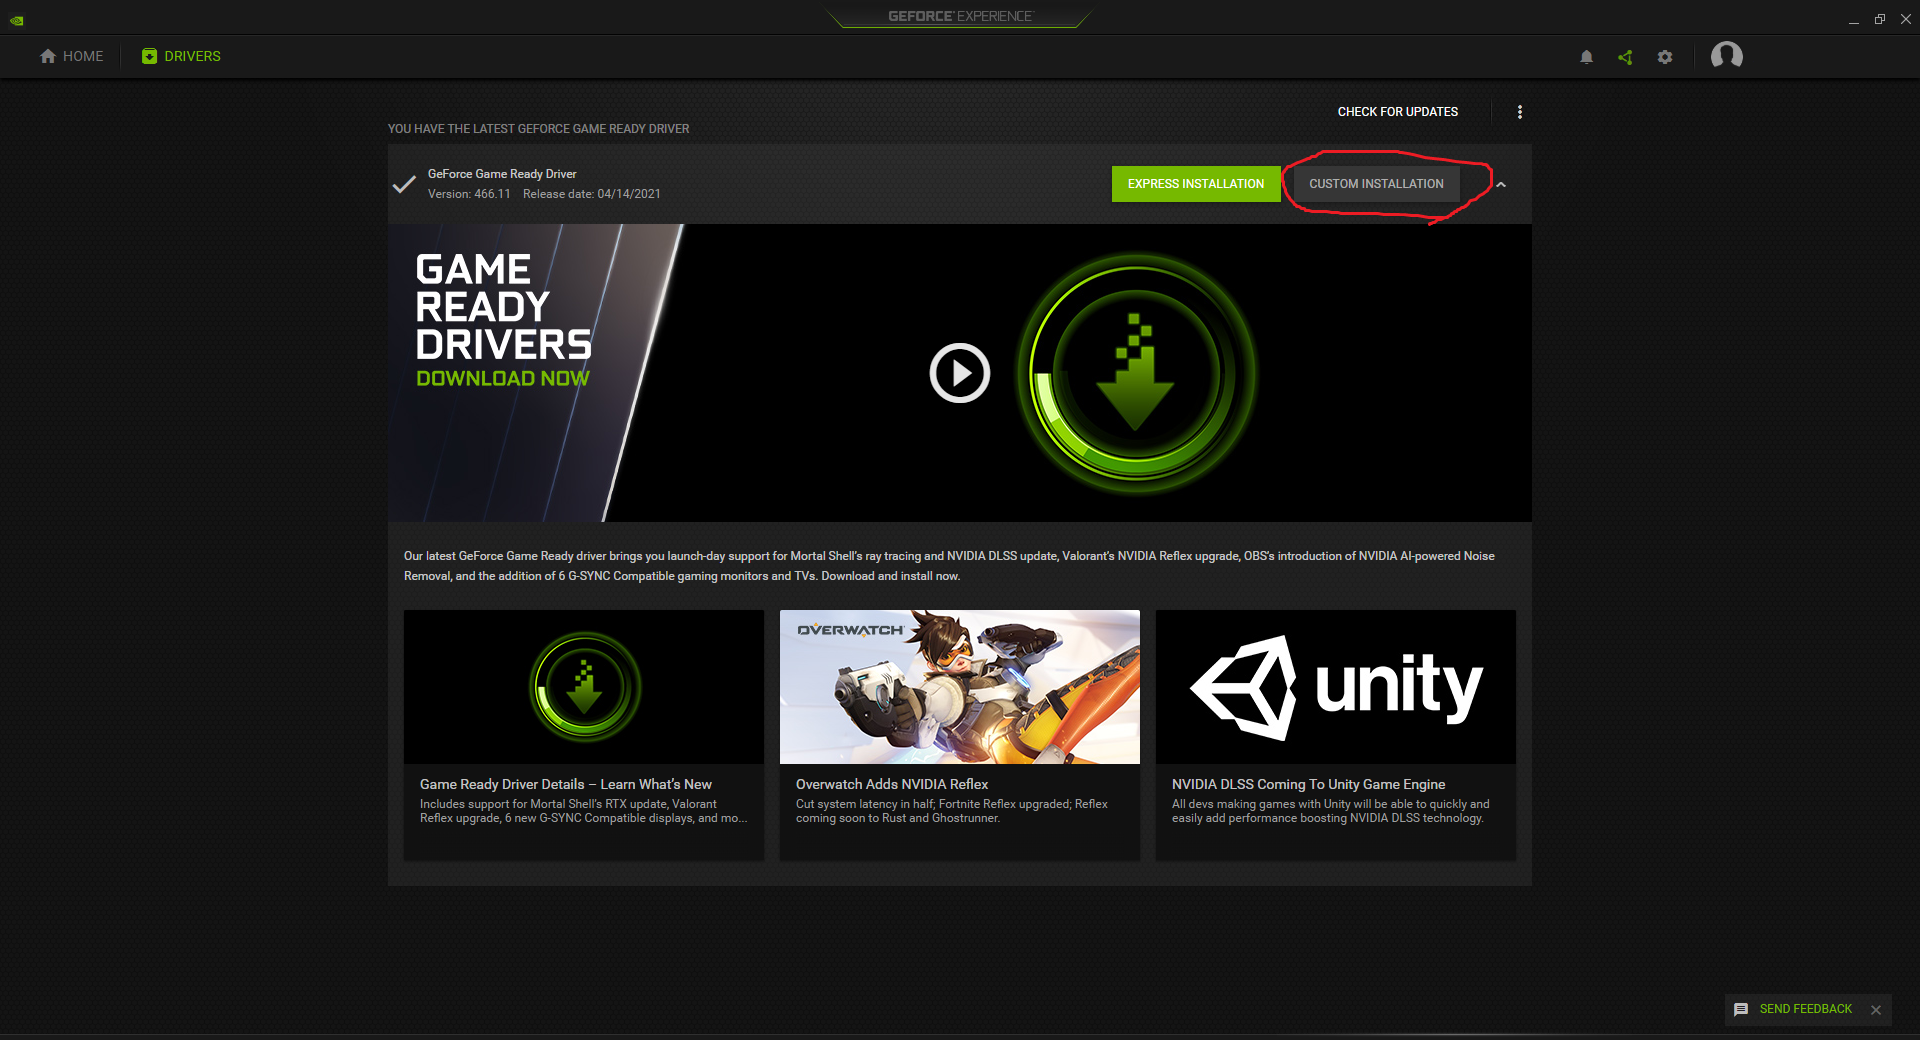Click 'Release date: 04/14/2021' text
Image resolution: width=1920 pixels, height=1040 pixels.
[592, 194]
